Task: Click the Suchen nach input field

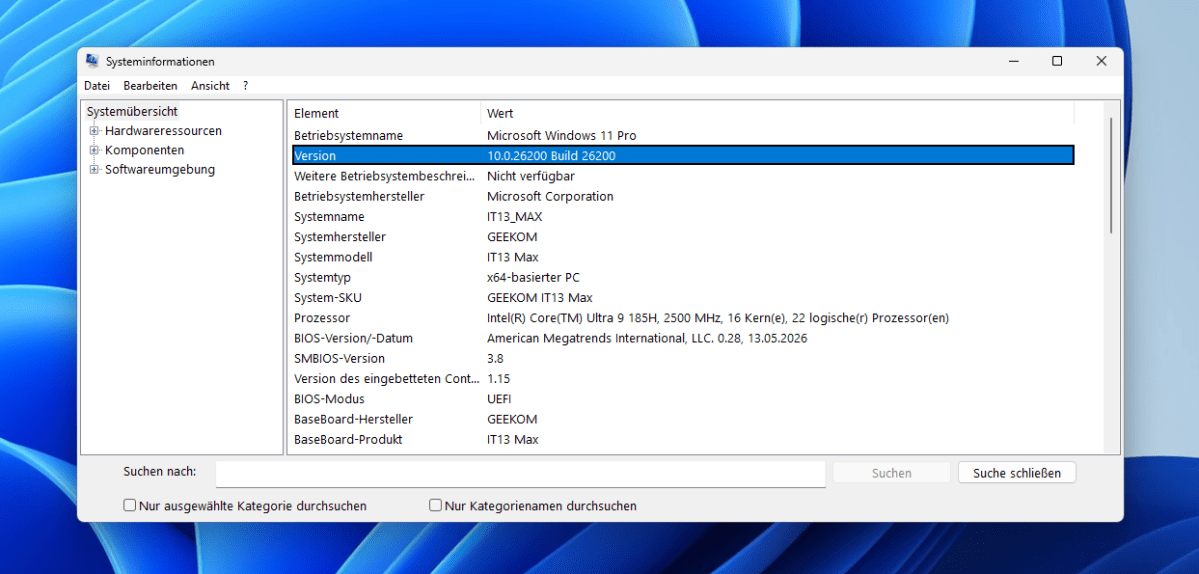Action: tap(520, 473)
